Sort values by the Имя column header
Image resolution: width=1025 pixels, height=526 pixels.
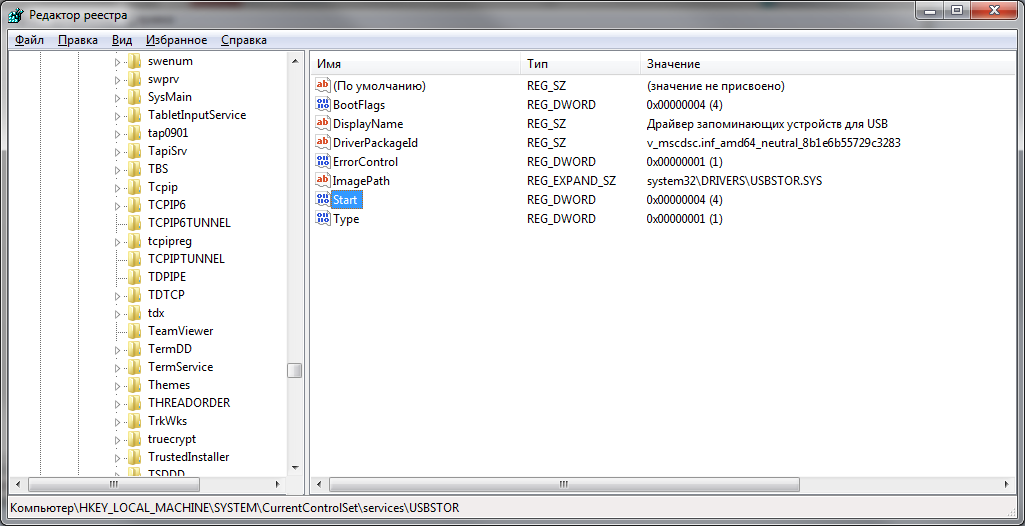coord(416,64)
